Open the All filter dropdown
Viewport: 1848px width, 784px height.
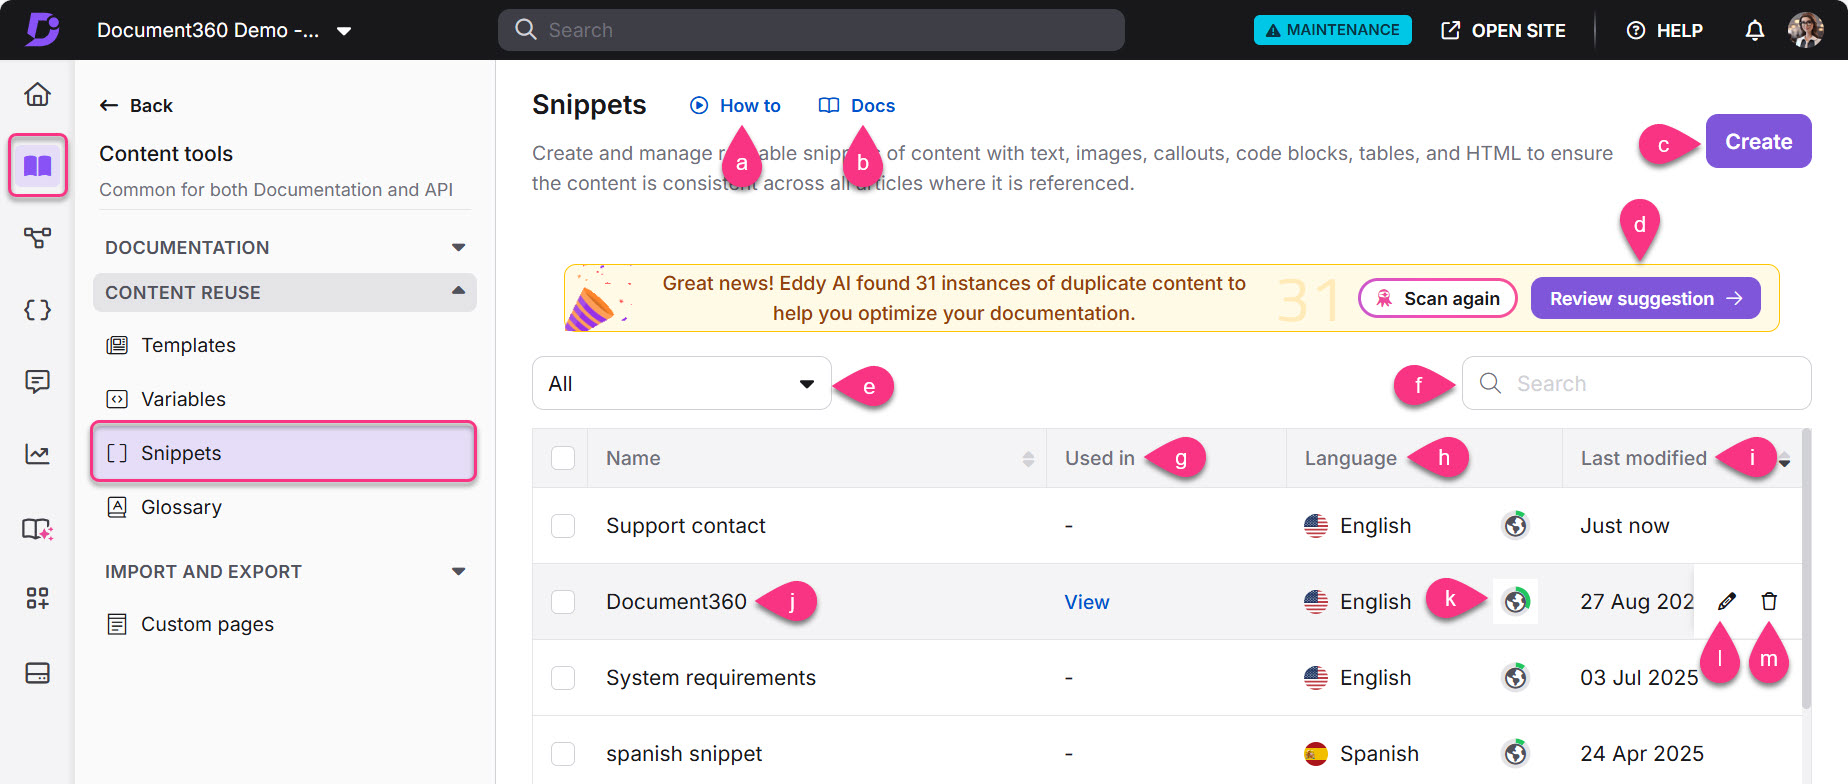[681, 384]
